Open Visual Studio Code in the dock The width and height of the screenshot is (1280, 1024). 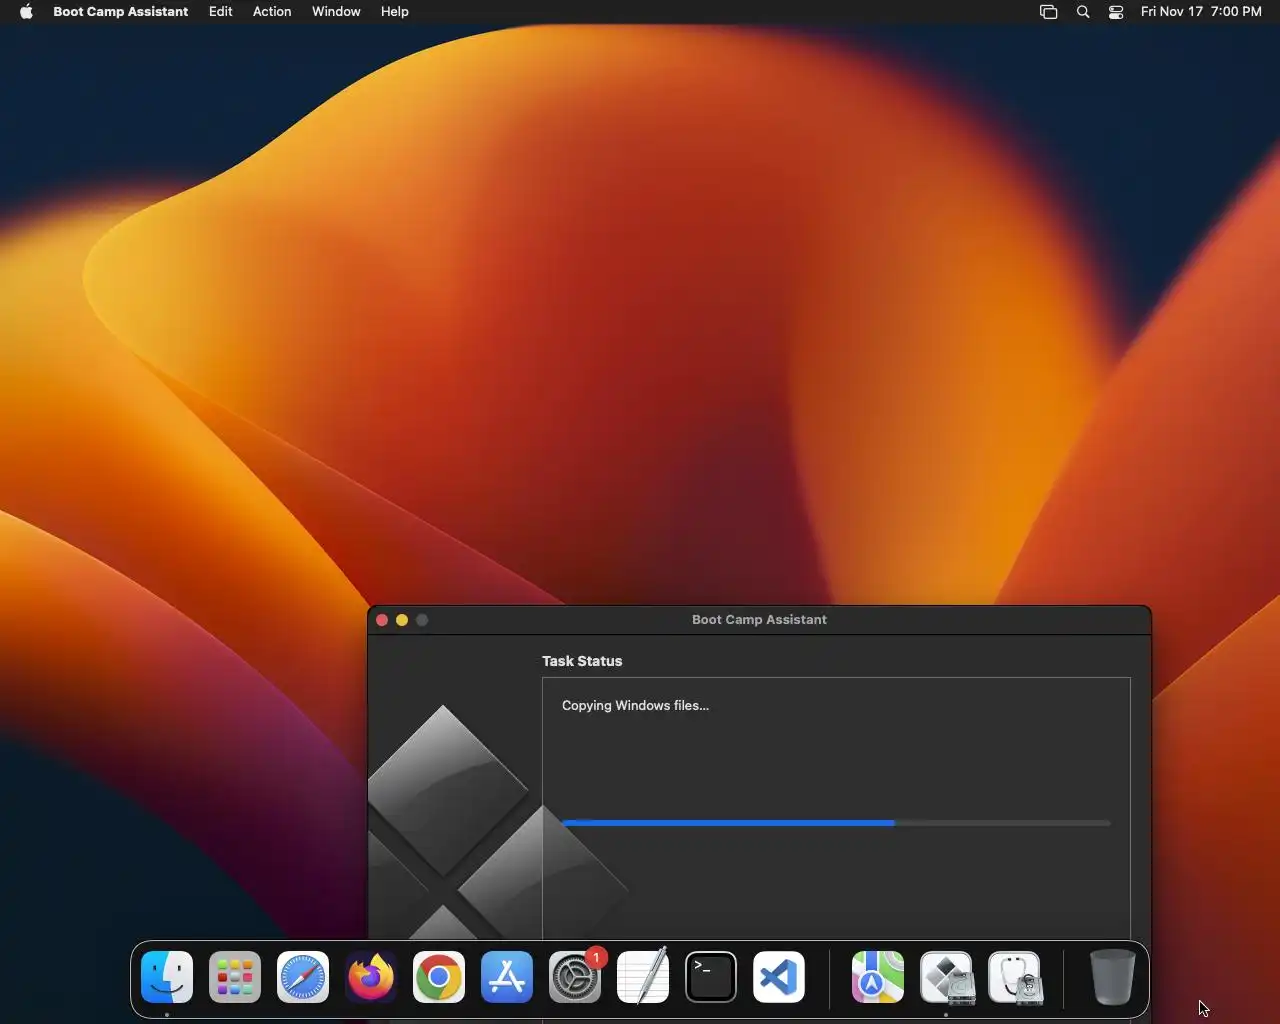pyautogui.click(x=779, y=977)
